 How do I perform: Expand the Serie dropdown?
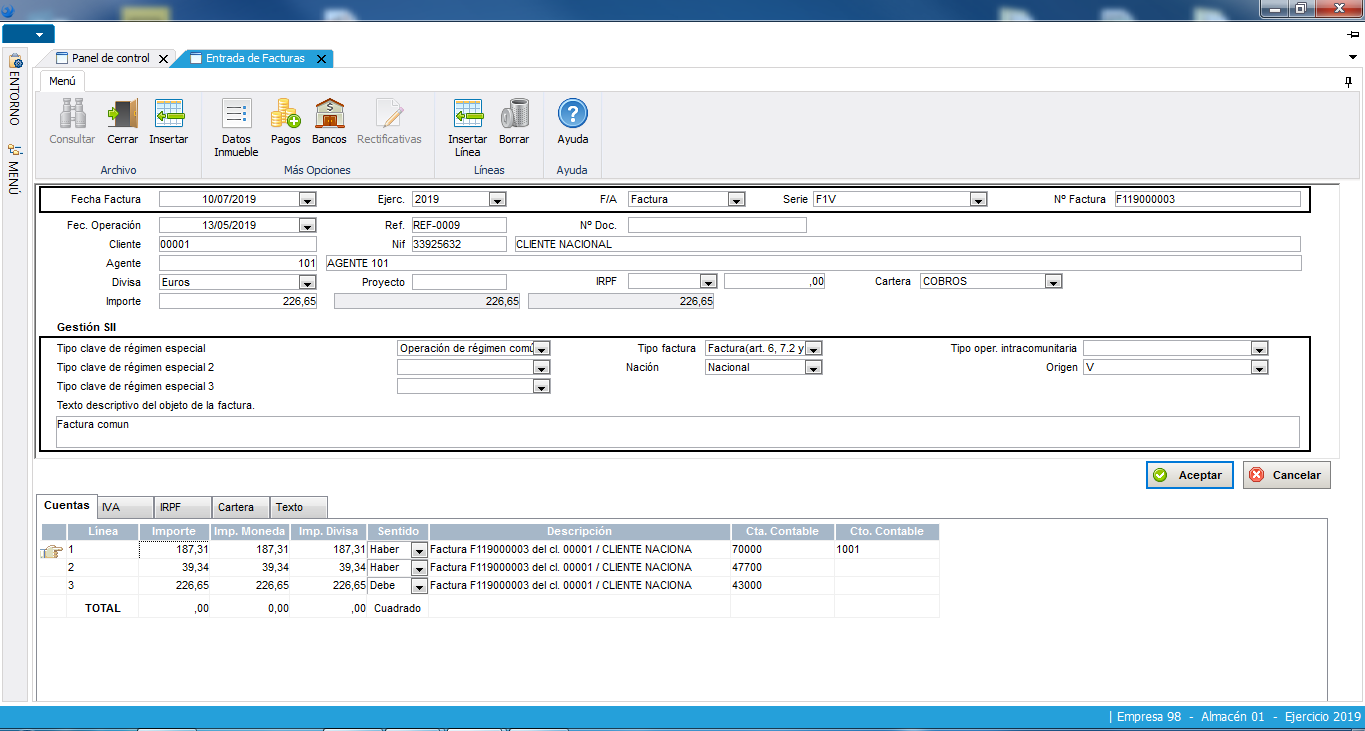click(x=978, y=200)
